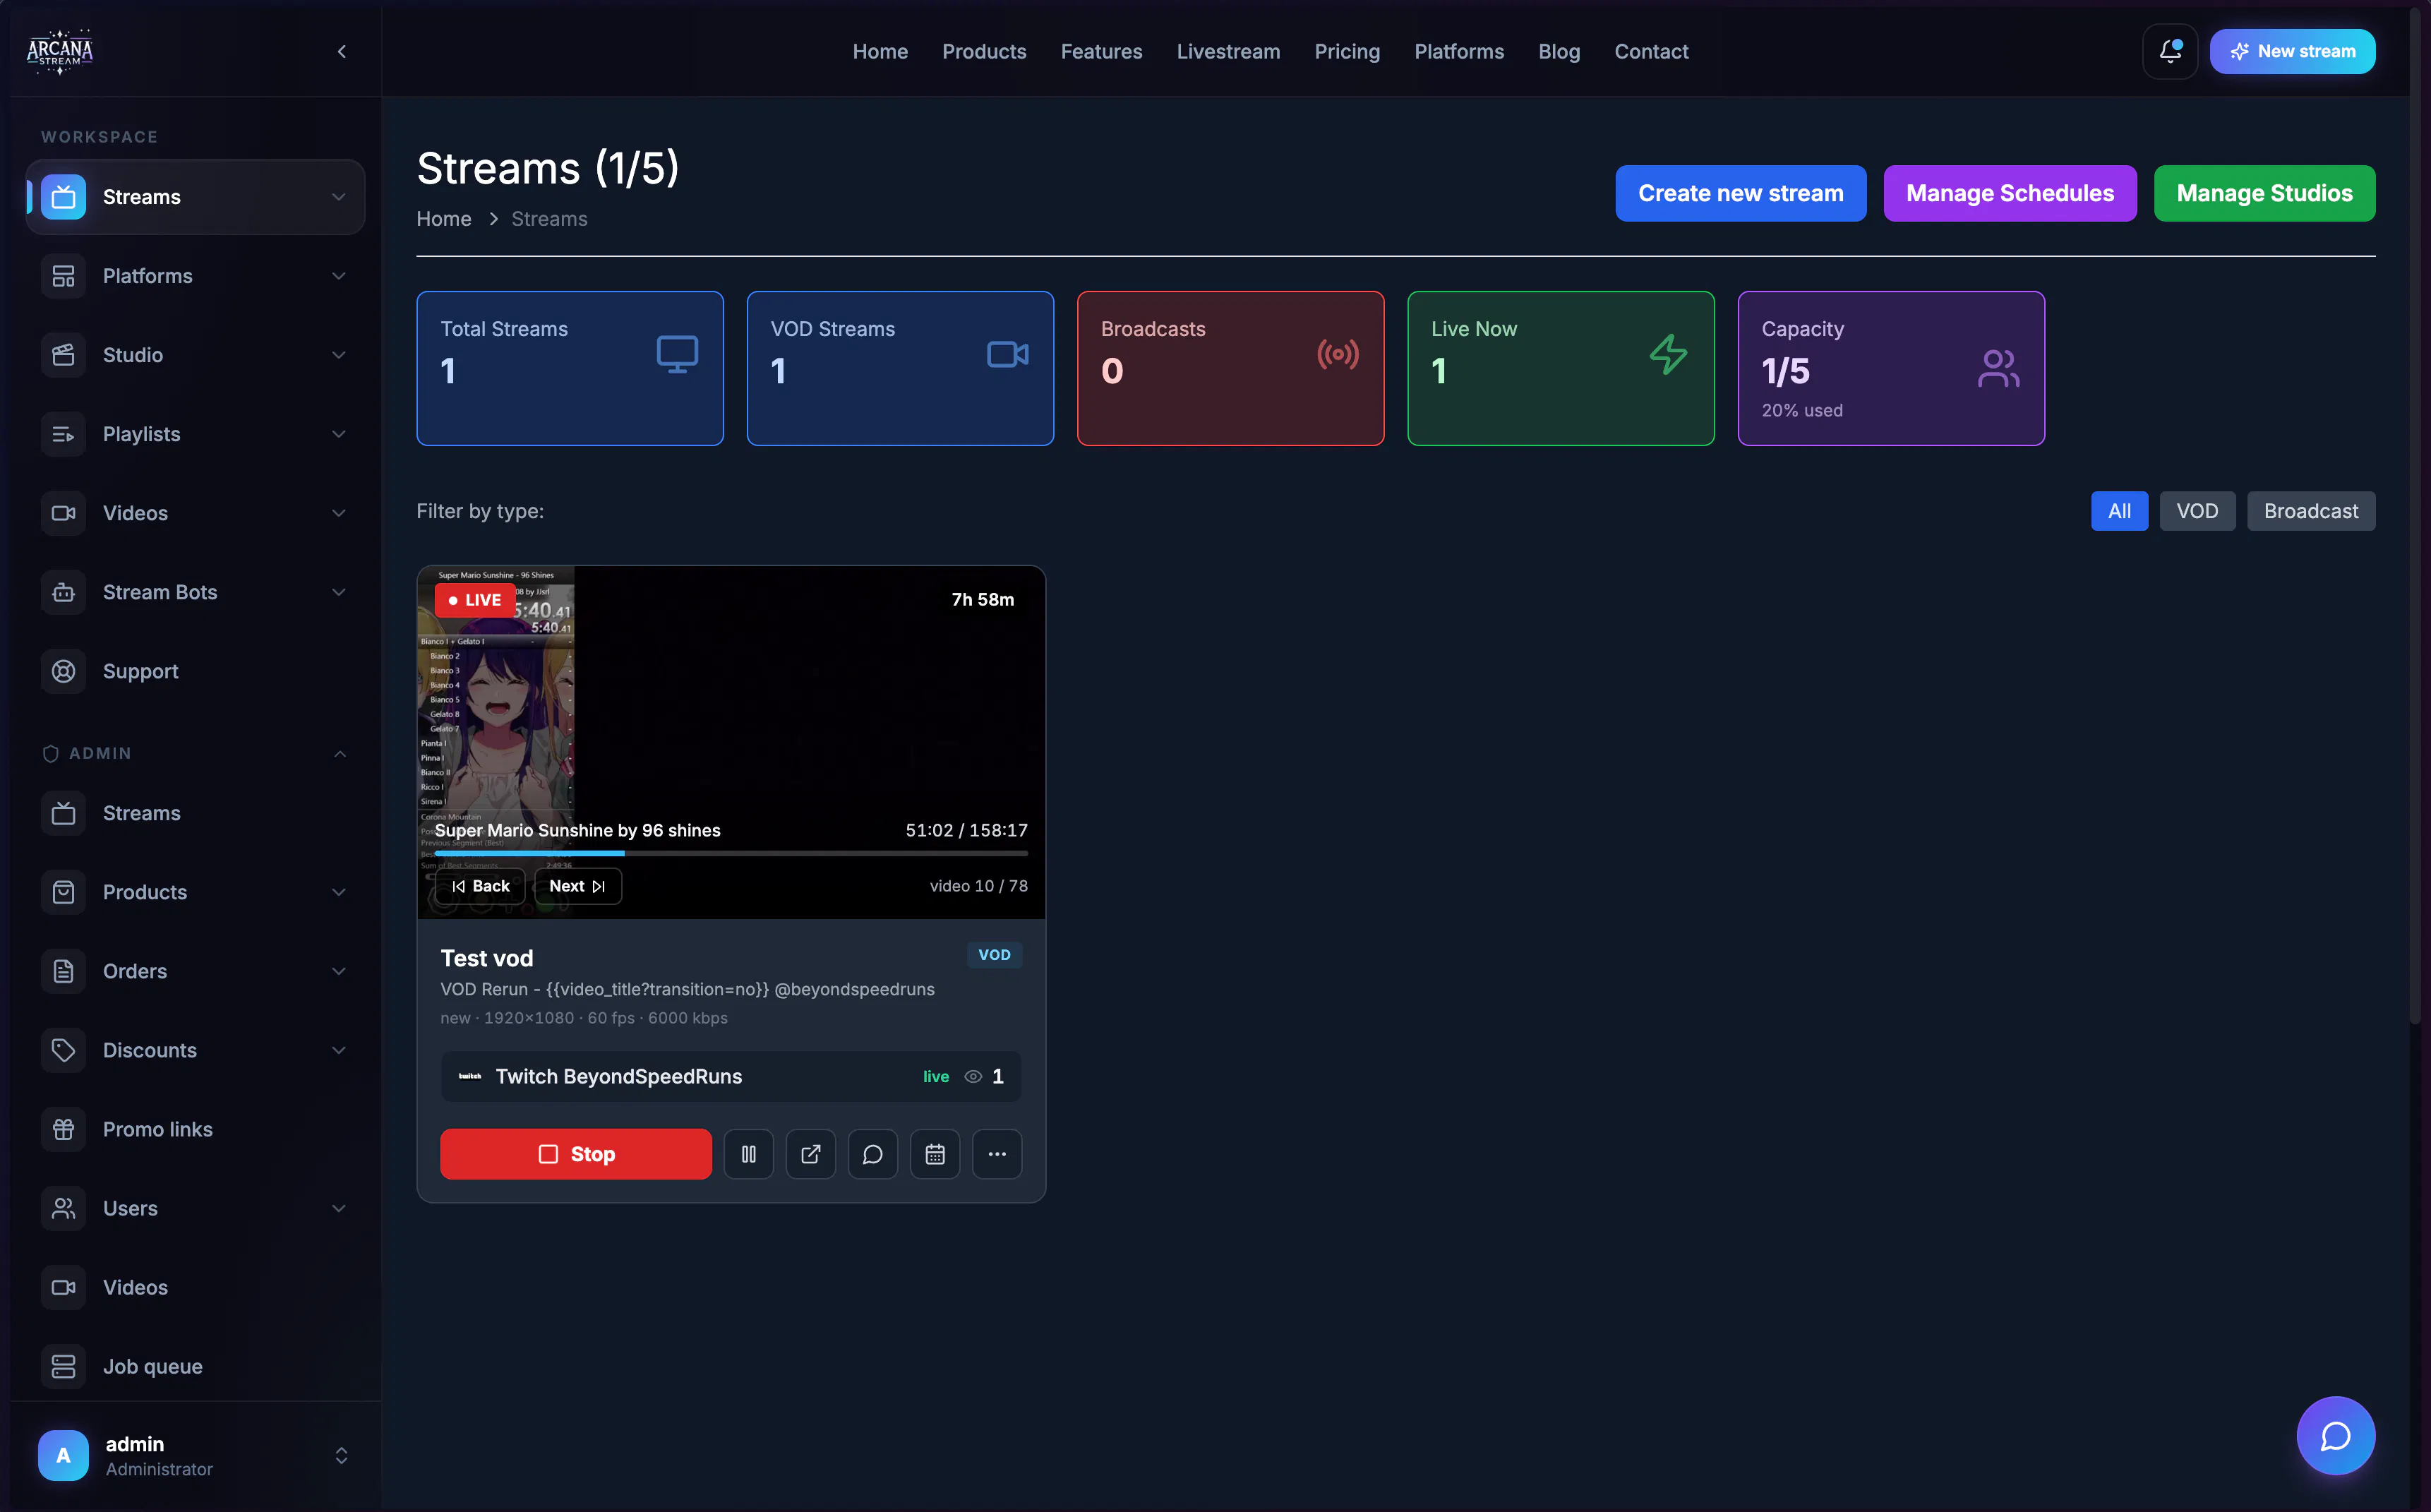Filter streams by Broadcast type

[2310, 511]
